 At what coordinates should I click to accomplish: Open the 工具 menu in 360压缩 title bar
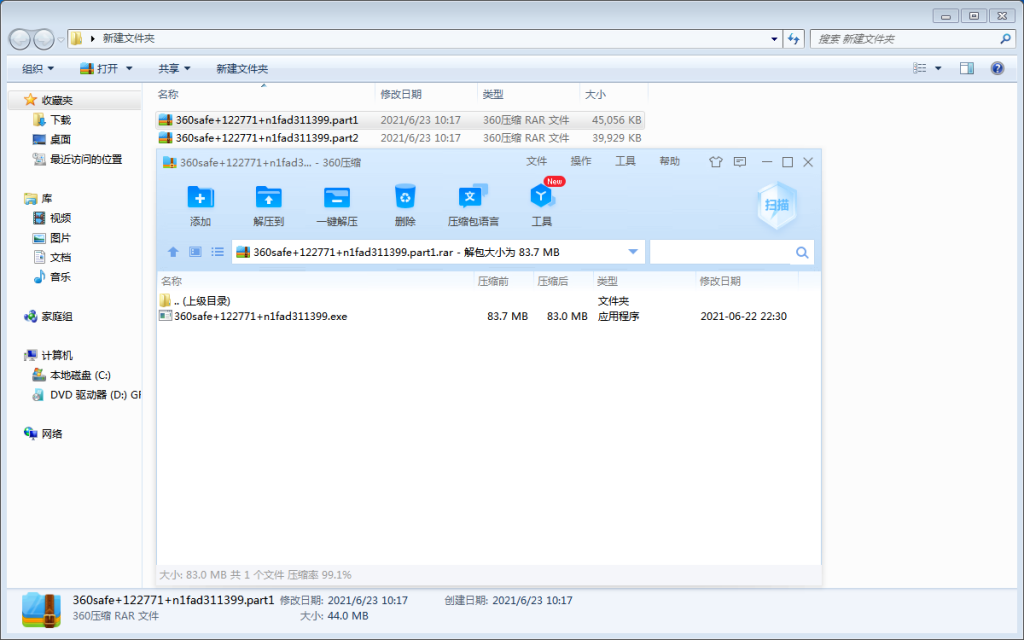pyautogui.click(x=625, y=161)
